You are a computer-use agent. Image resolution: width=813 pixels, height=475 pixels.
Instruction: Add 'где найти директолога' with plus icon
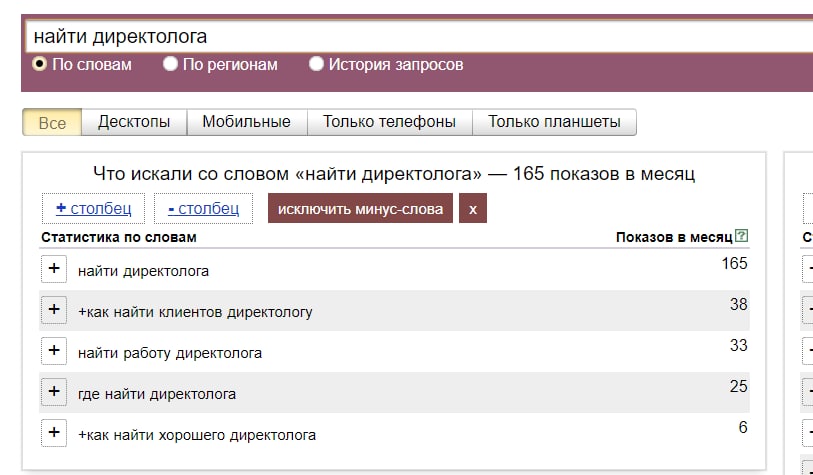(54, 392)
